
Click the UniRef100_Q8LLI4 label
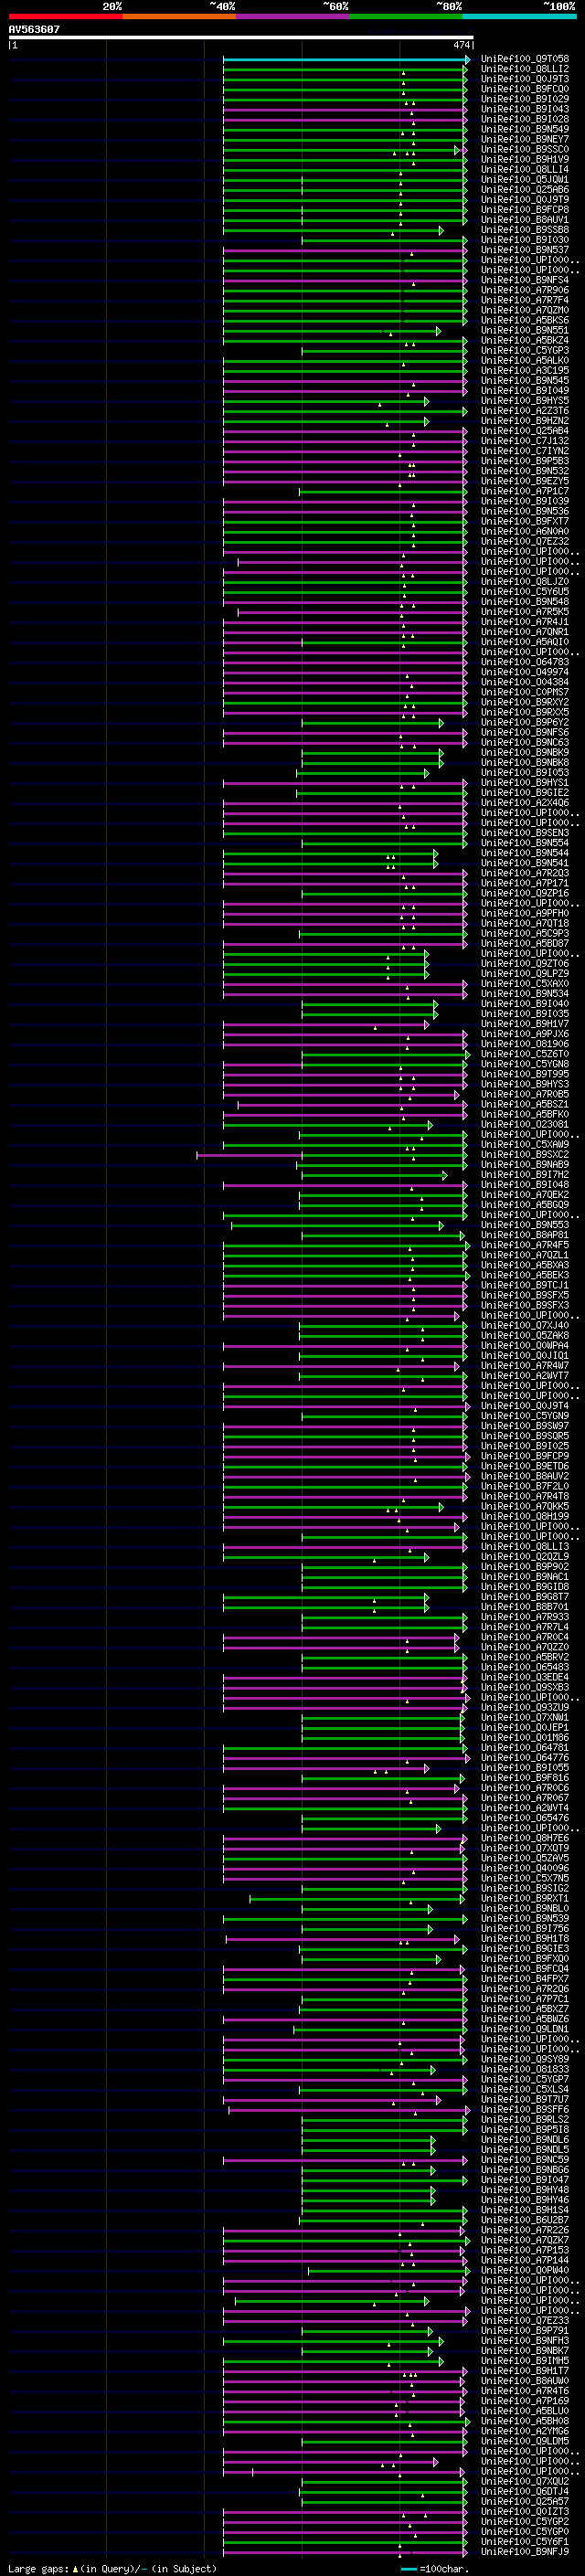[x=525, y=169]
